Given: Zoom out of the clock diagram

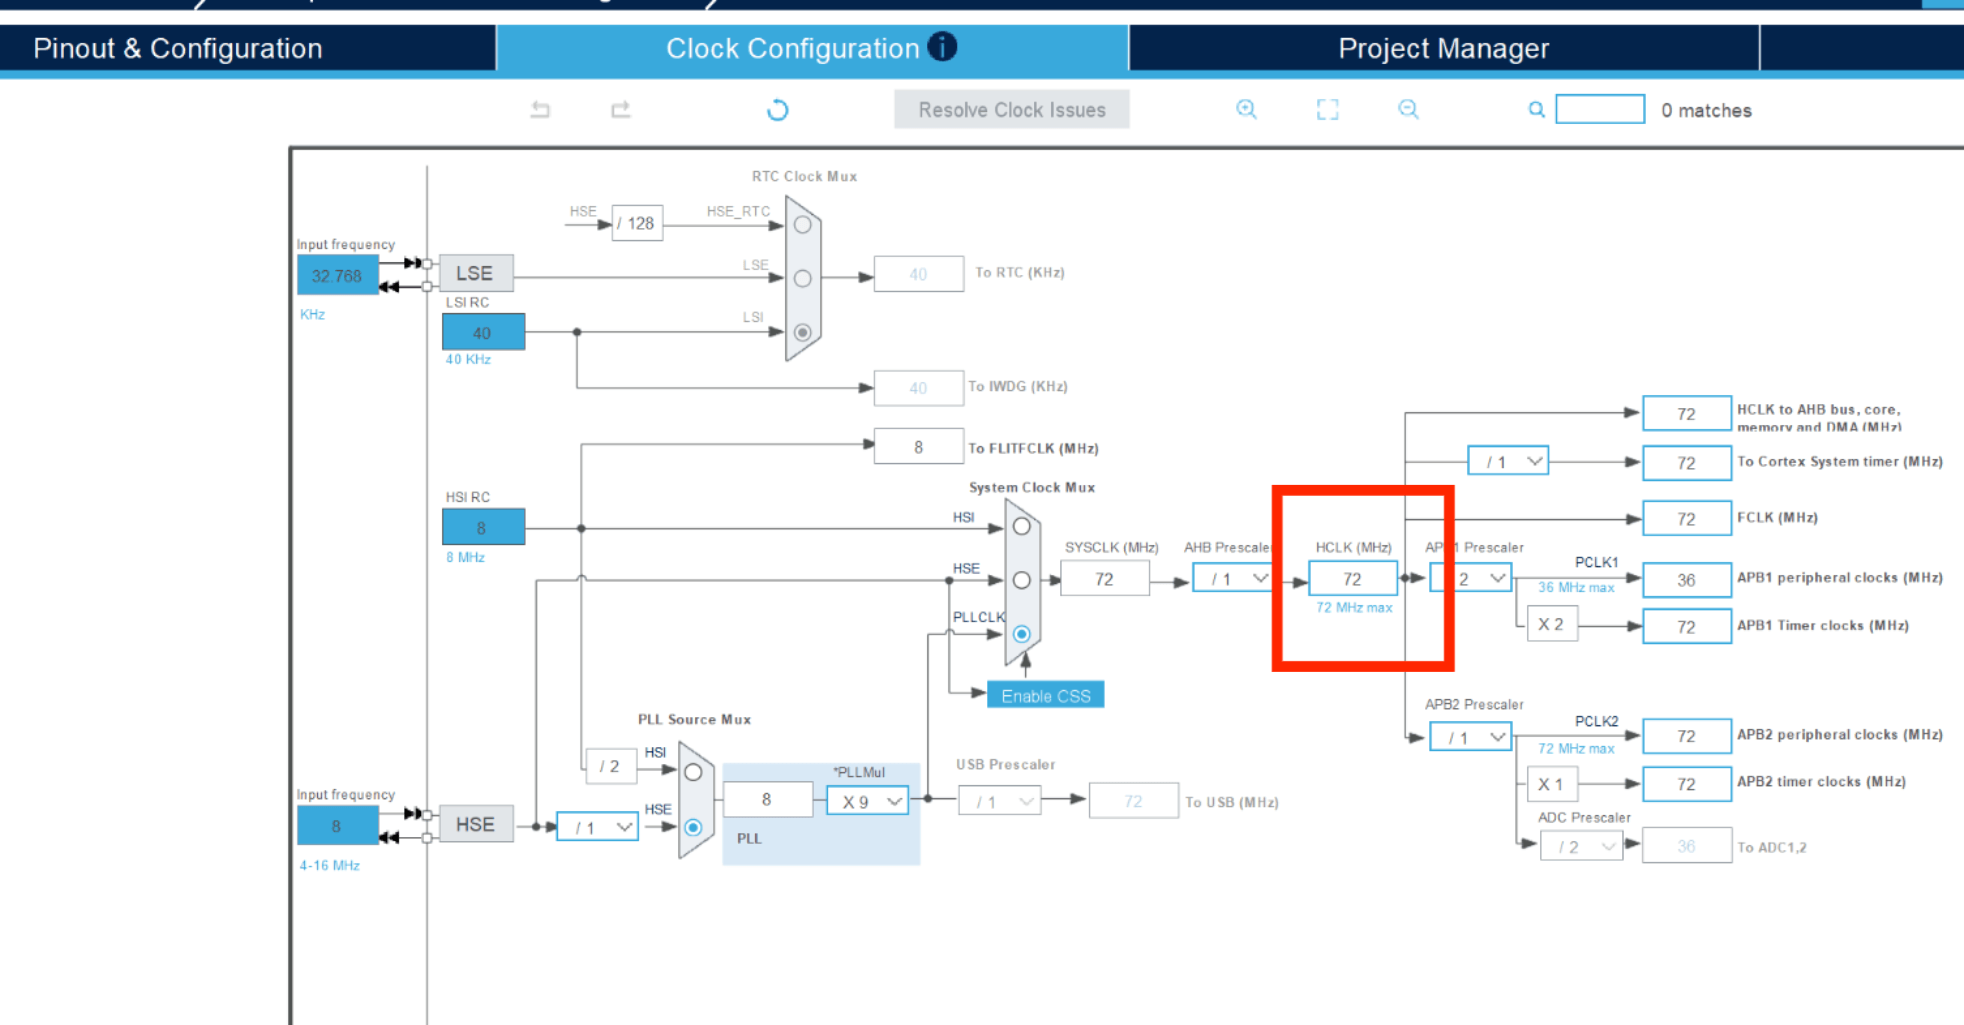Looking at the screenshot, I should click(1408, 109).
